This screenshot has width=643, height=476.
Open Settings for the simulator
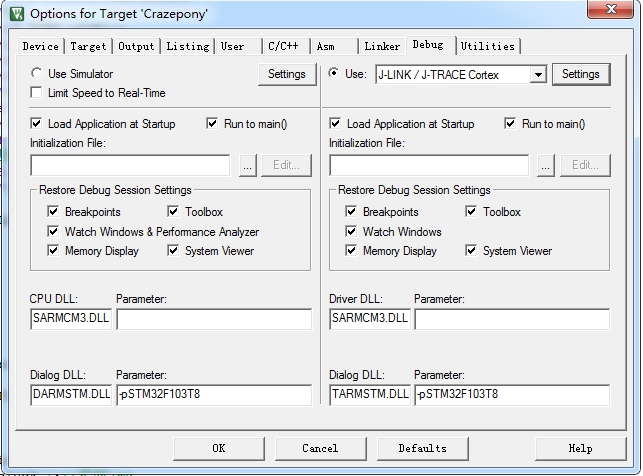click(x=287, y=74)
